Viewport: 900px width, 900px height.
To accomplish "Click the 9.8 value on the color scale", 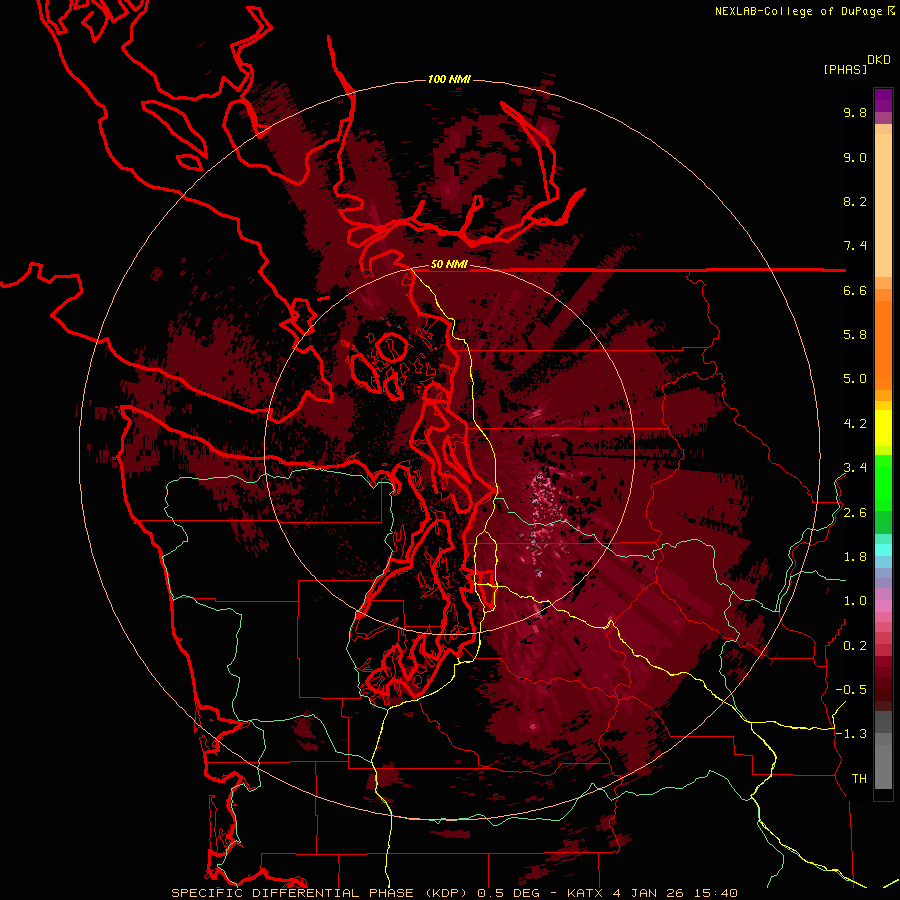I will 855,112.
